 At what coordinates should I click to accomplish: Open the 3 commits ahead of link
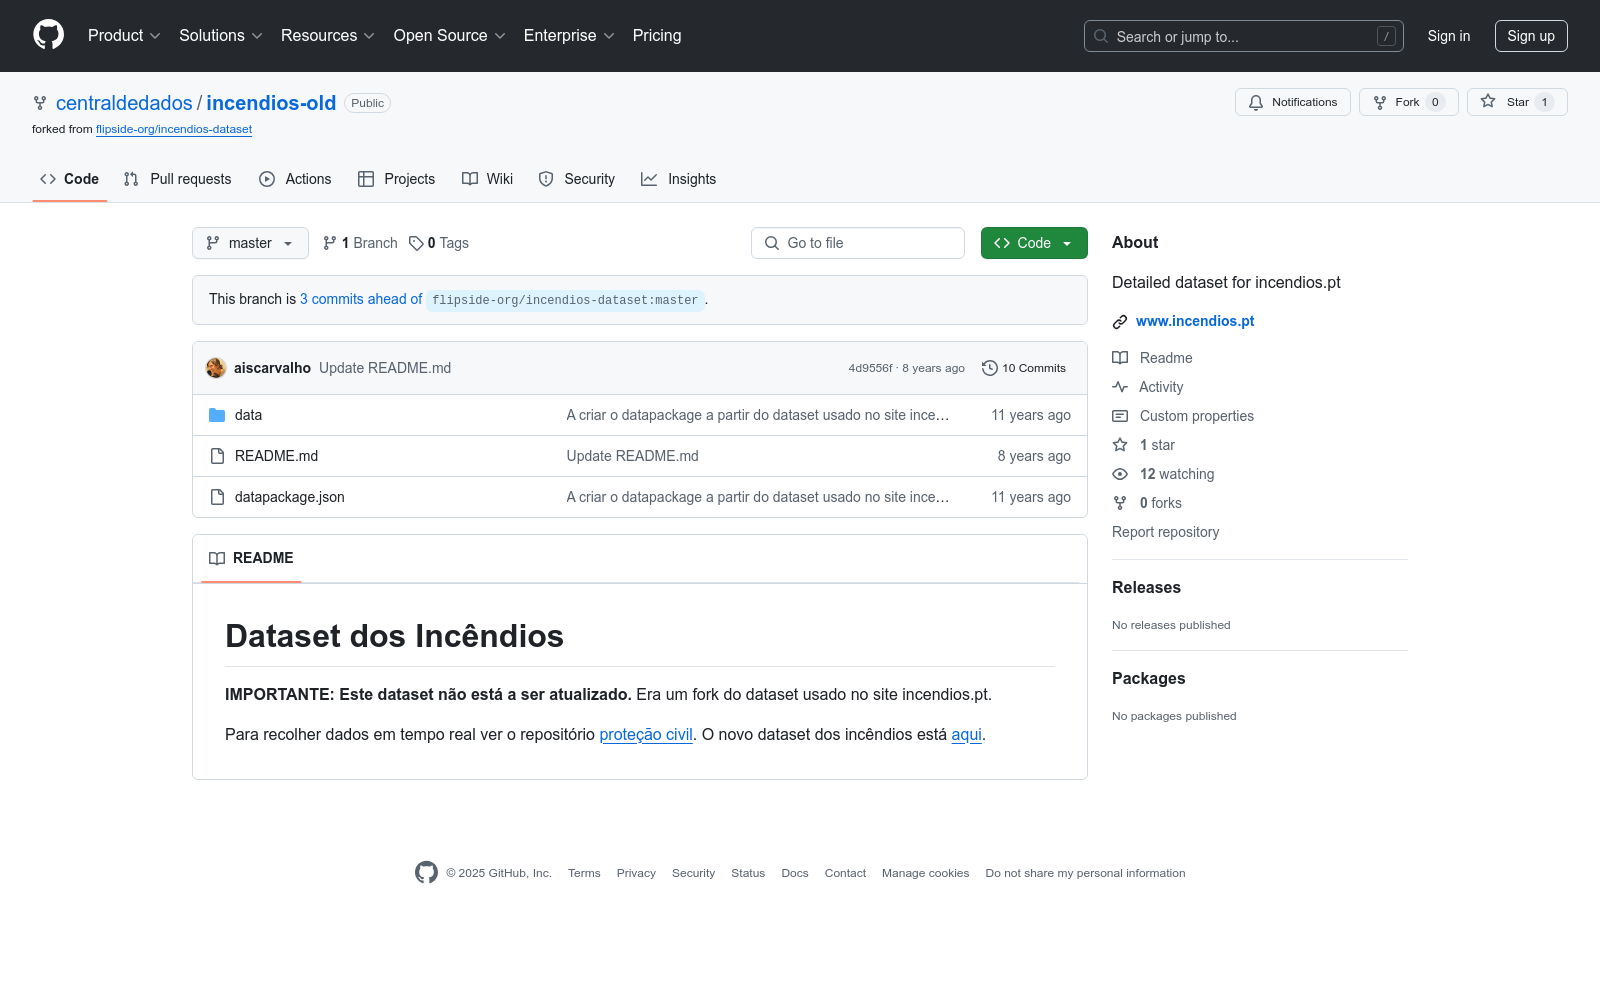[361, 299]
